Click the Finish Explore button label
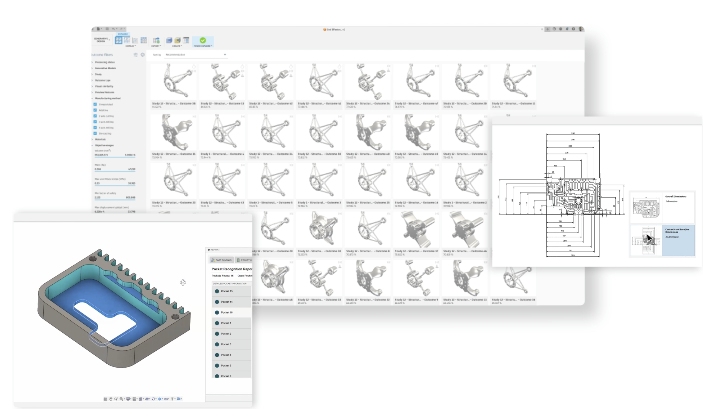Image resolution: width=705 pixels, height=412 pixels. [203, 46]
